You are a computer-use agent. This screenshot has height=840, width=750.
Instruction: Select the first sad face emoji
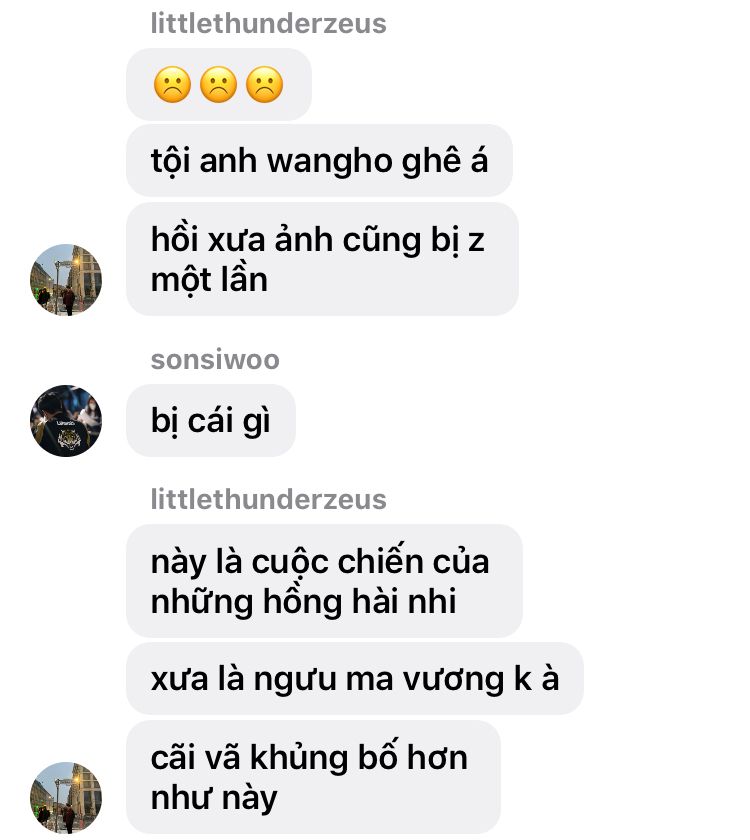coord(172,85)
